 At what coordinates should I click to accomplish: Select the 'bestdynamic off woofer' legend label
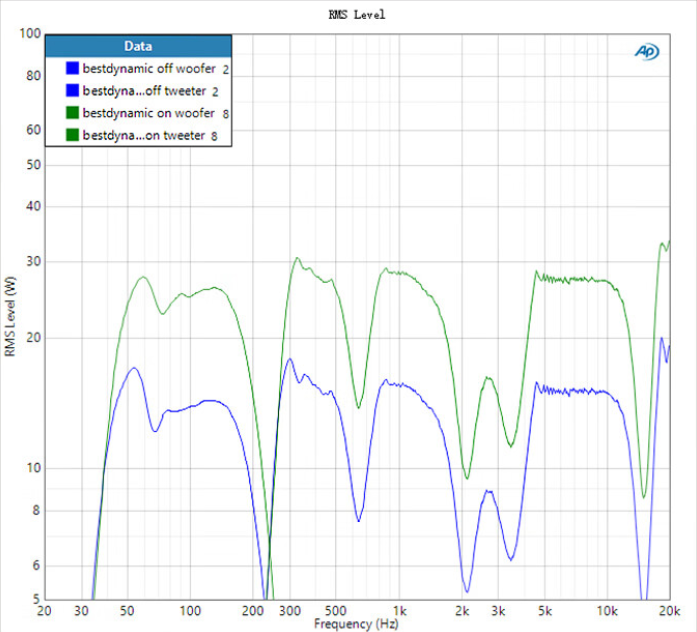click(149, 69)
